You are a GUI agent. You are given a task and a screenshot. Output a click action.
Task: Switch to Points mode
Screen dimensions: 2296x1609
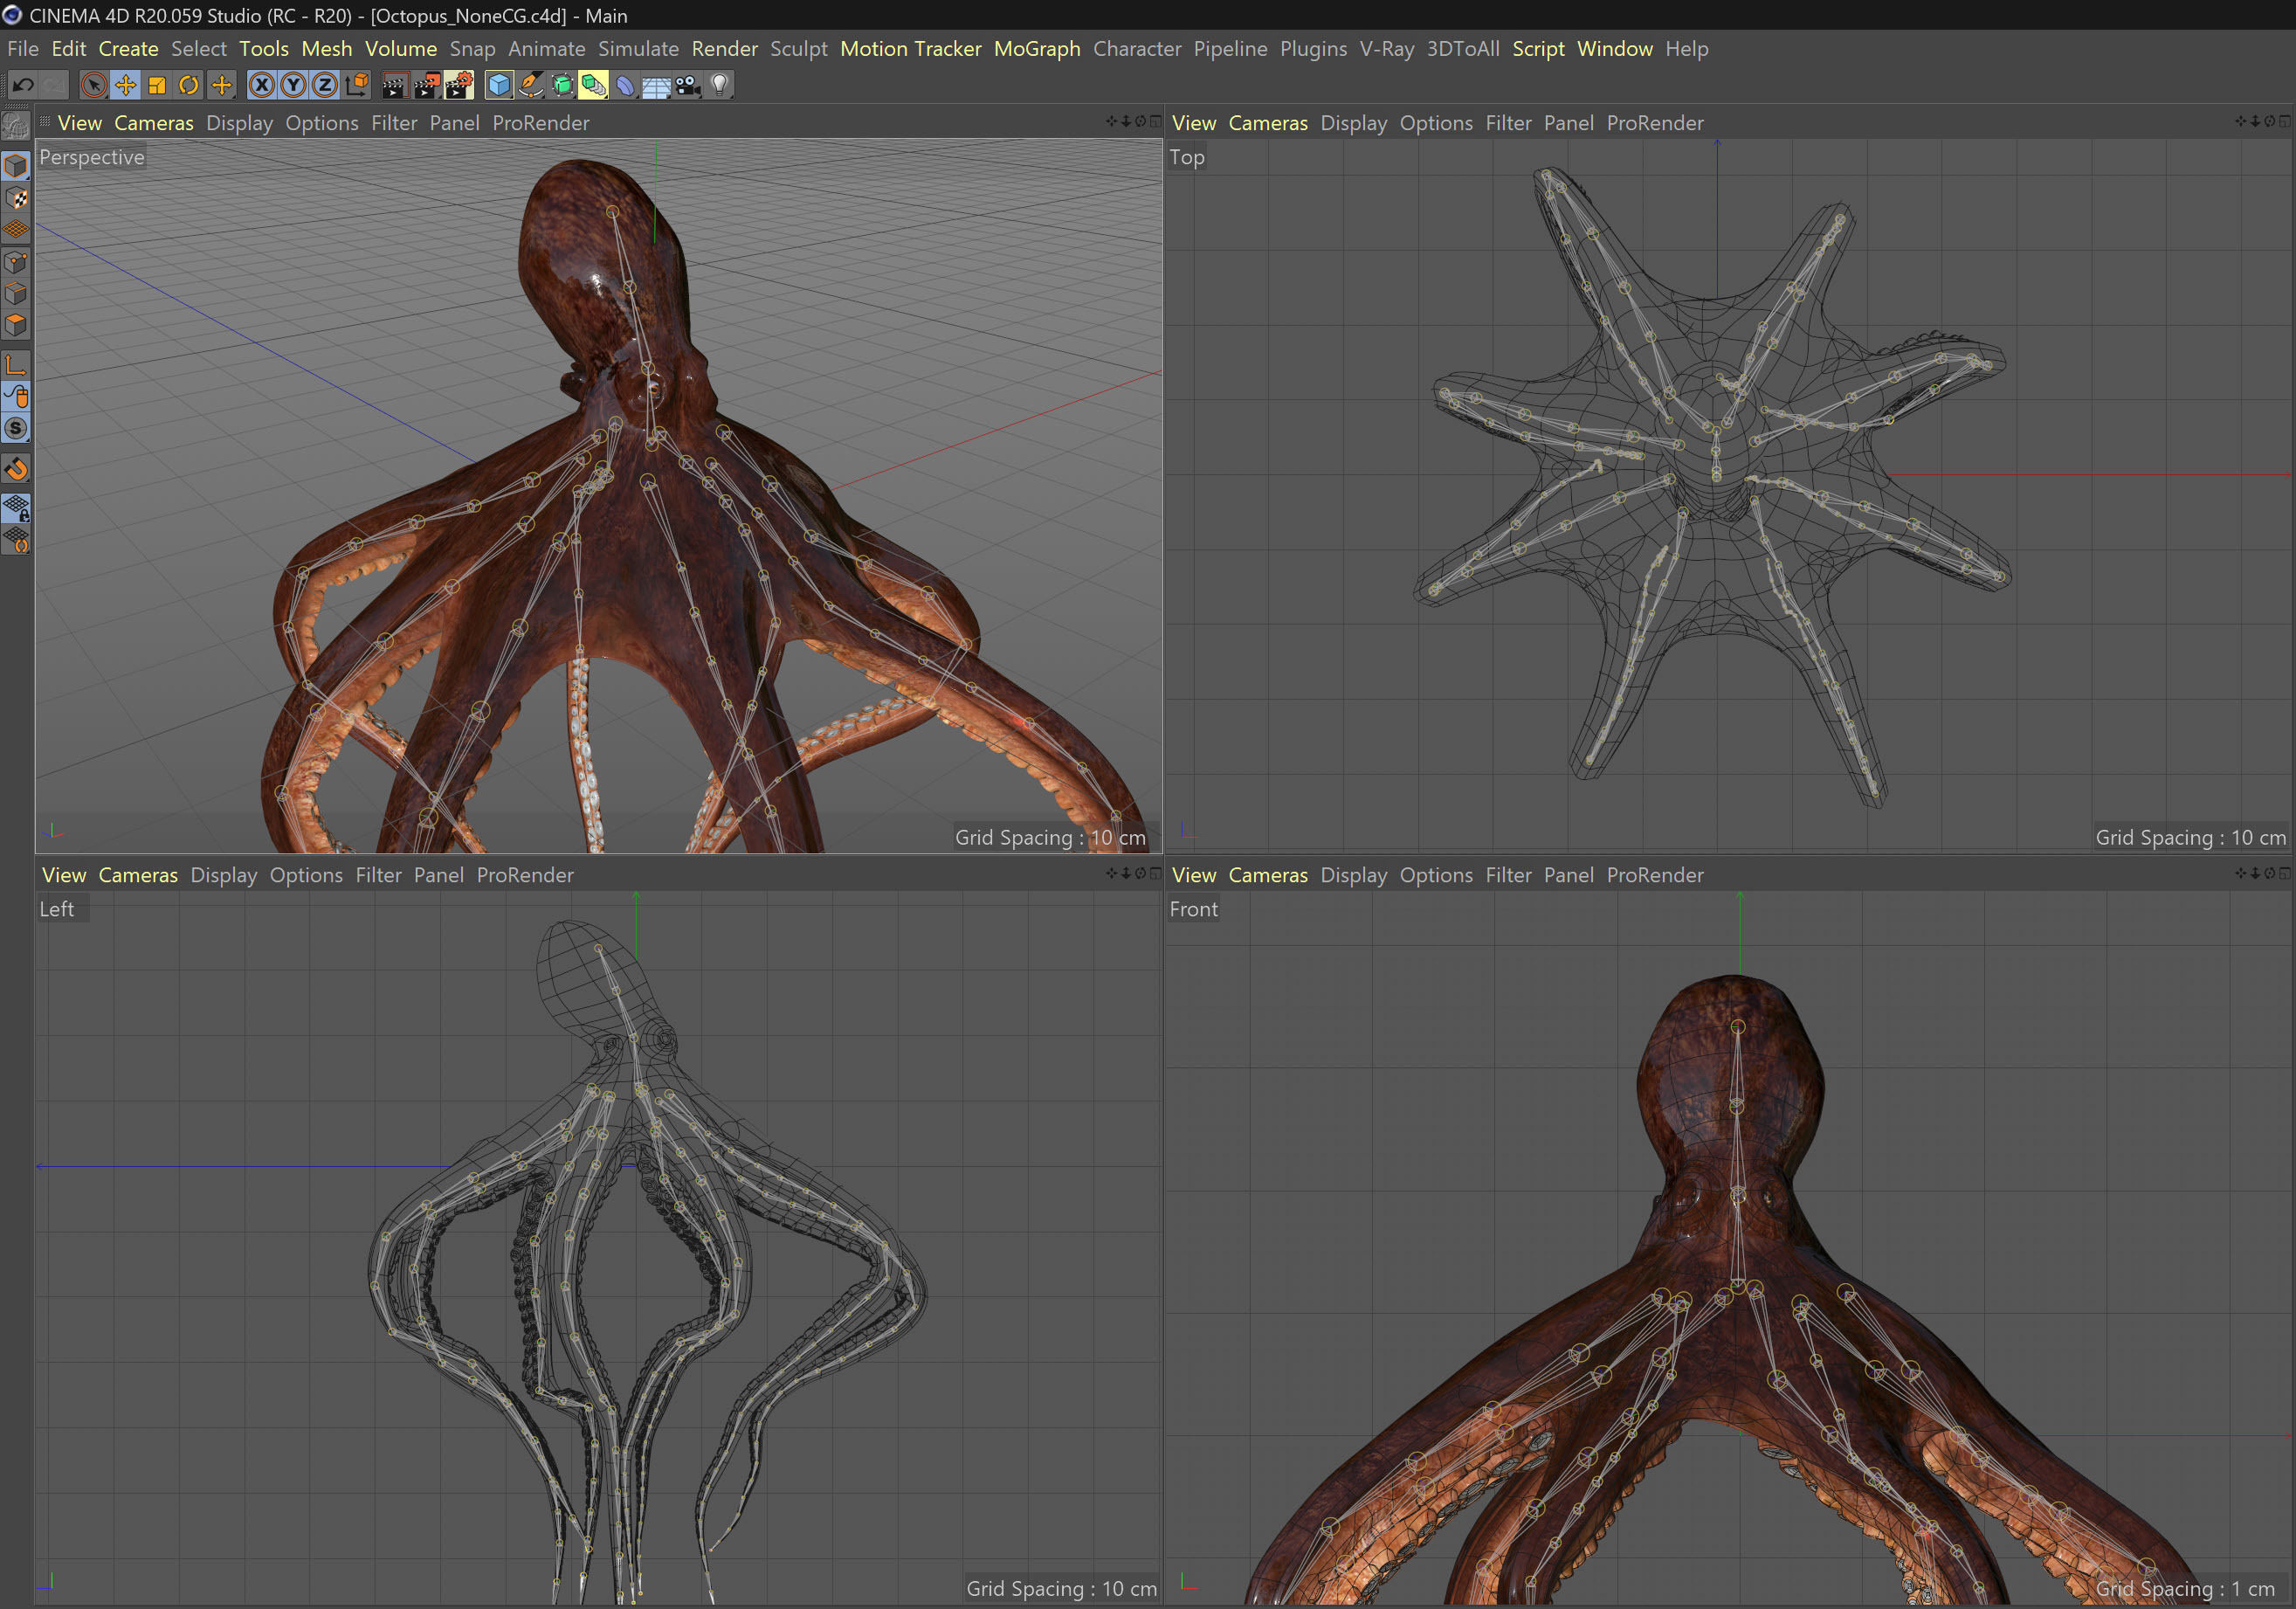pos(16,262)
